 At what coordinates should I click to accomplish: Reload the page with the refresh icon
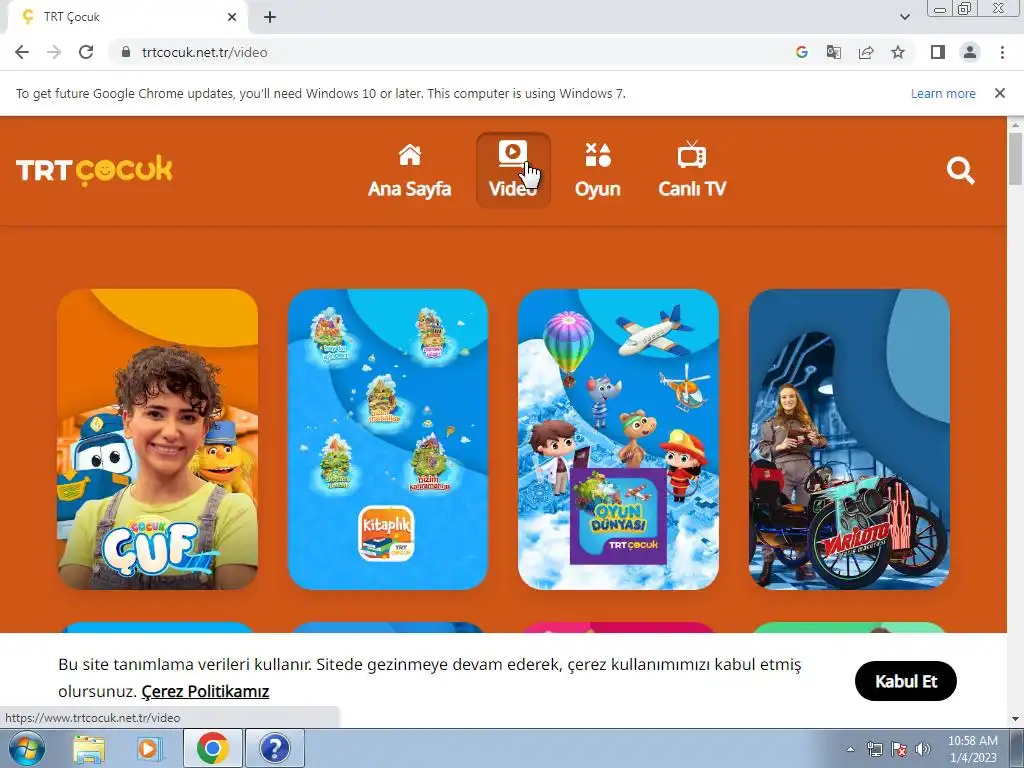point(86,52)
